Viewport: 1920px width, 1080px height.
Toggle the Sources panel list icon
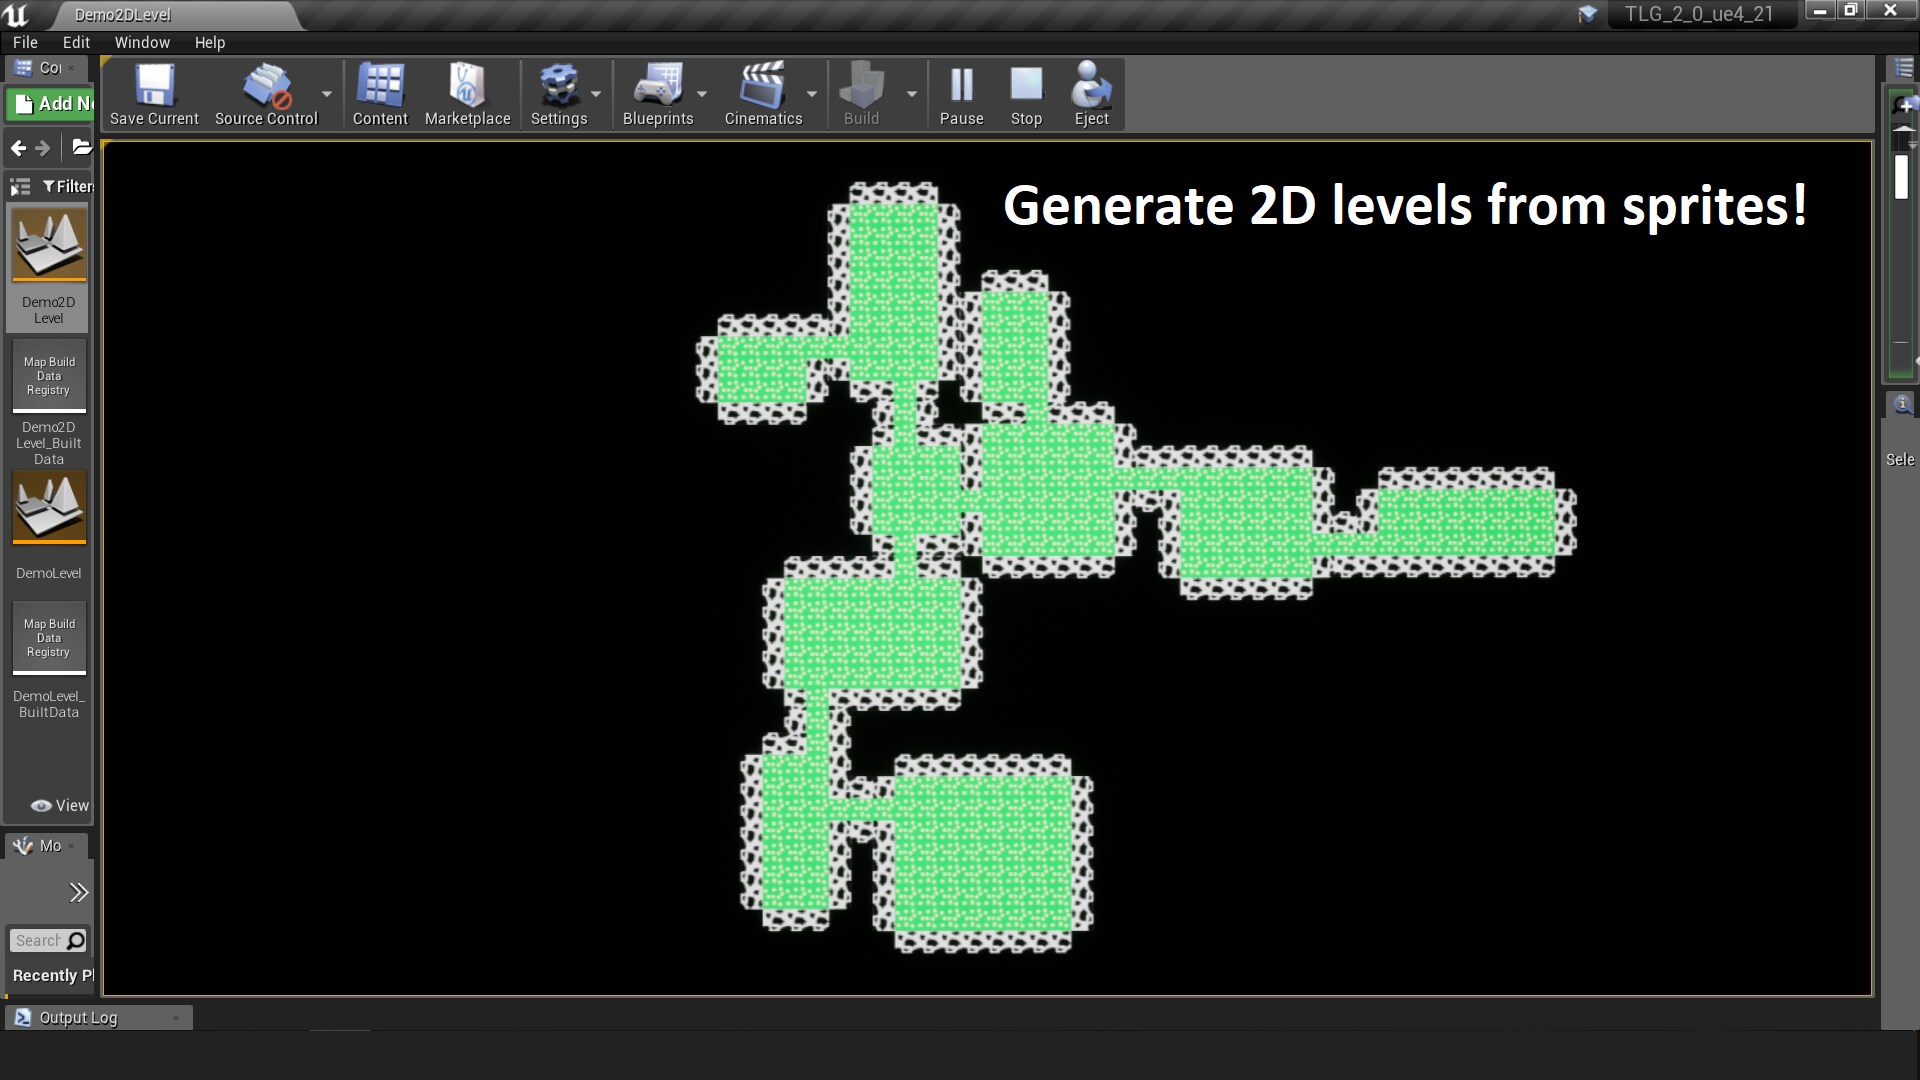(x=18, y=186)
